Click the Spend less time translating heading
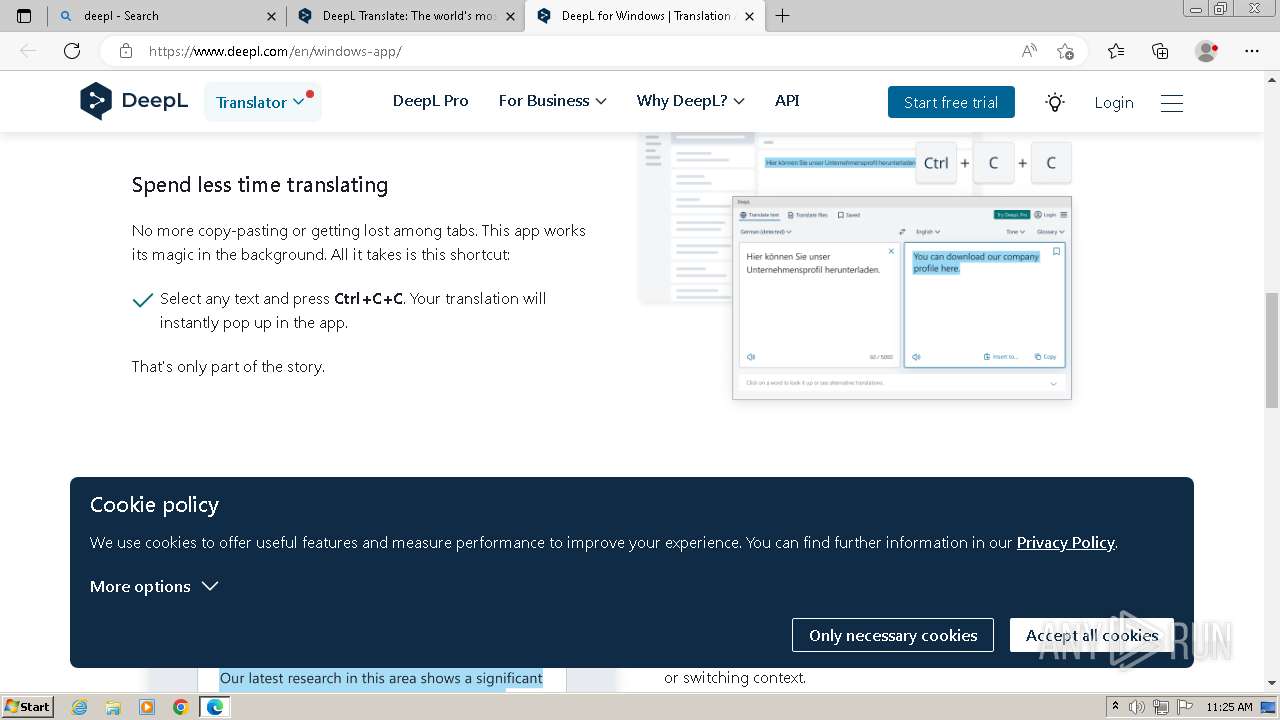1280x720 pixels. coord(260,185)
